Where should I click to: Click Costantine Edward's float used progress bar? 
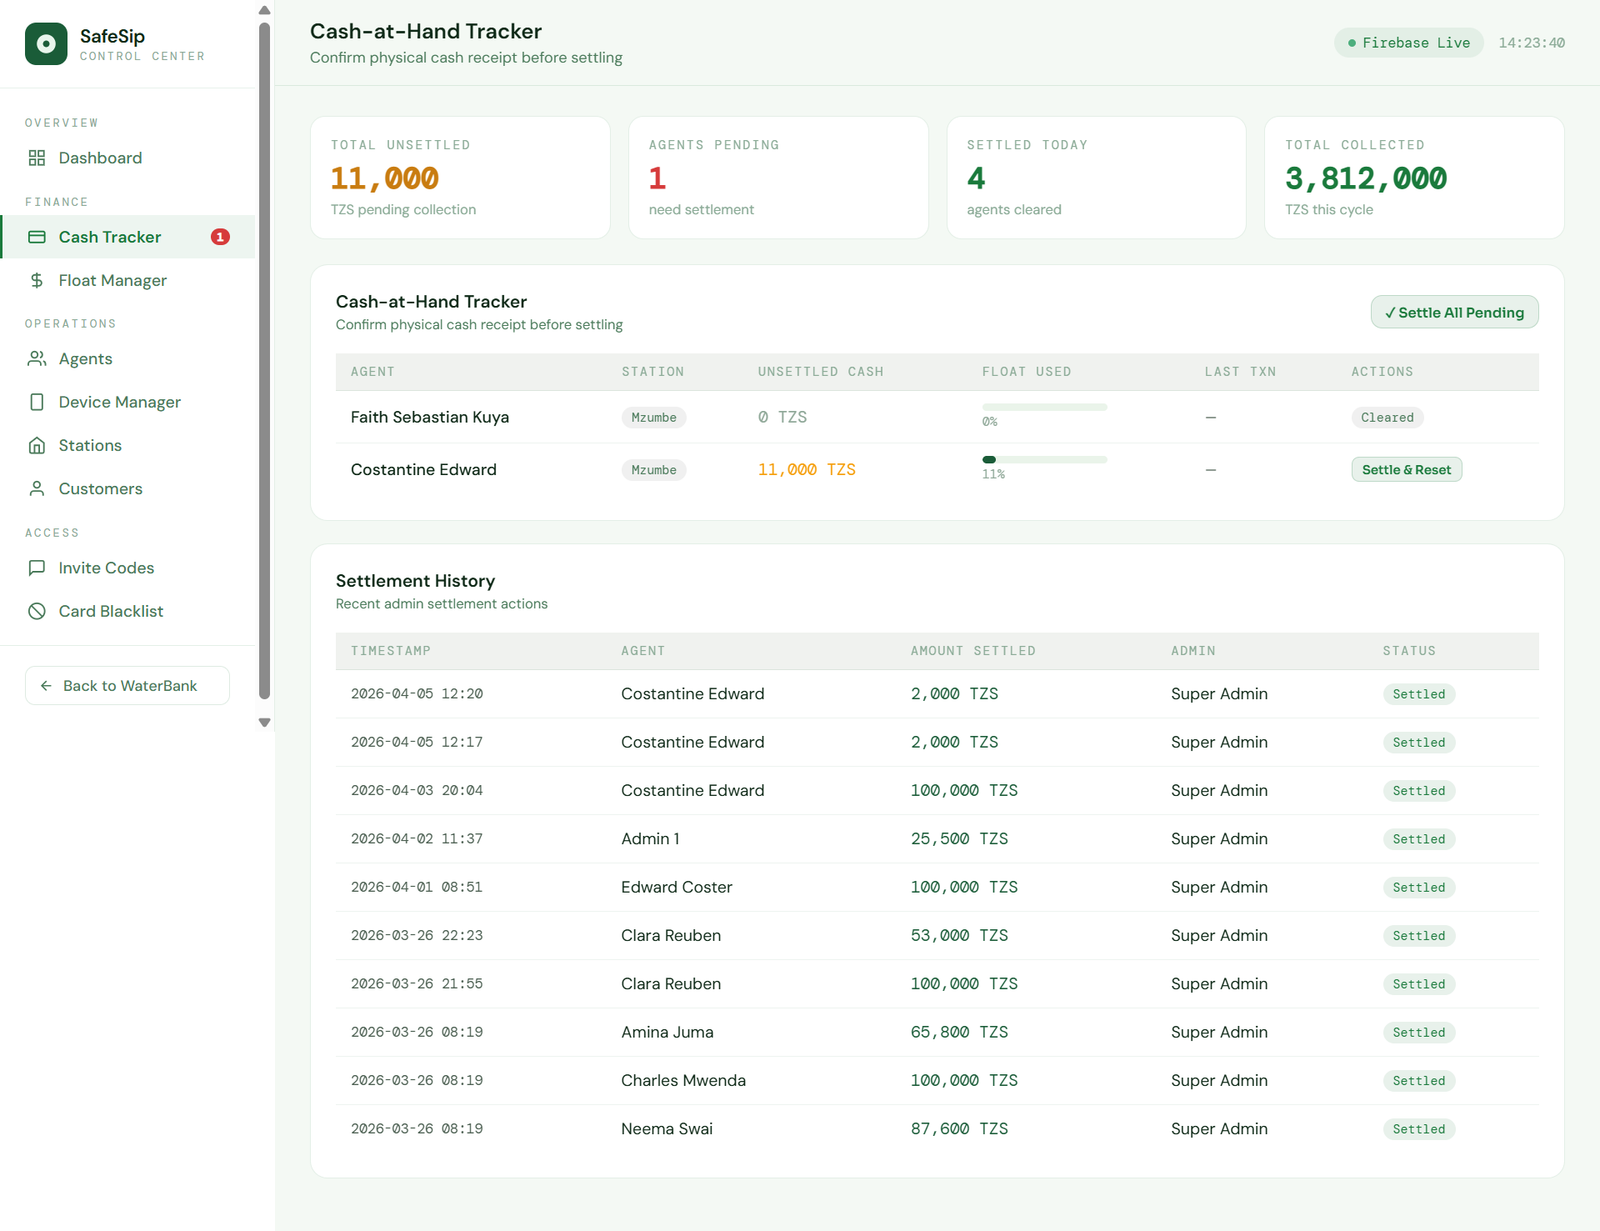pyautogui.click(x=1043, y=459)
